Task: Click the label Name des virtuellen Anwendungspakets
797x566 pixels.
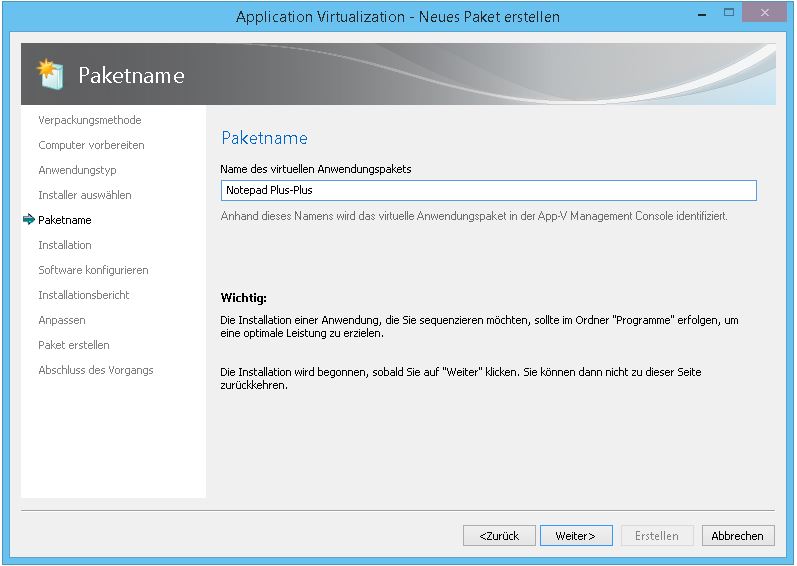Action: click(316, 169)
